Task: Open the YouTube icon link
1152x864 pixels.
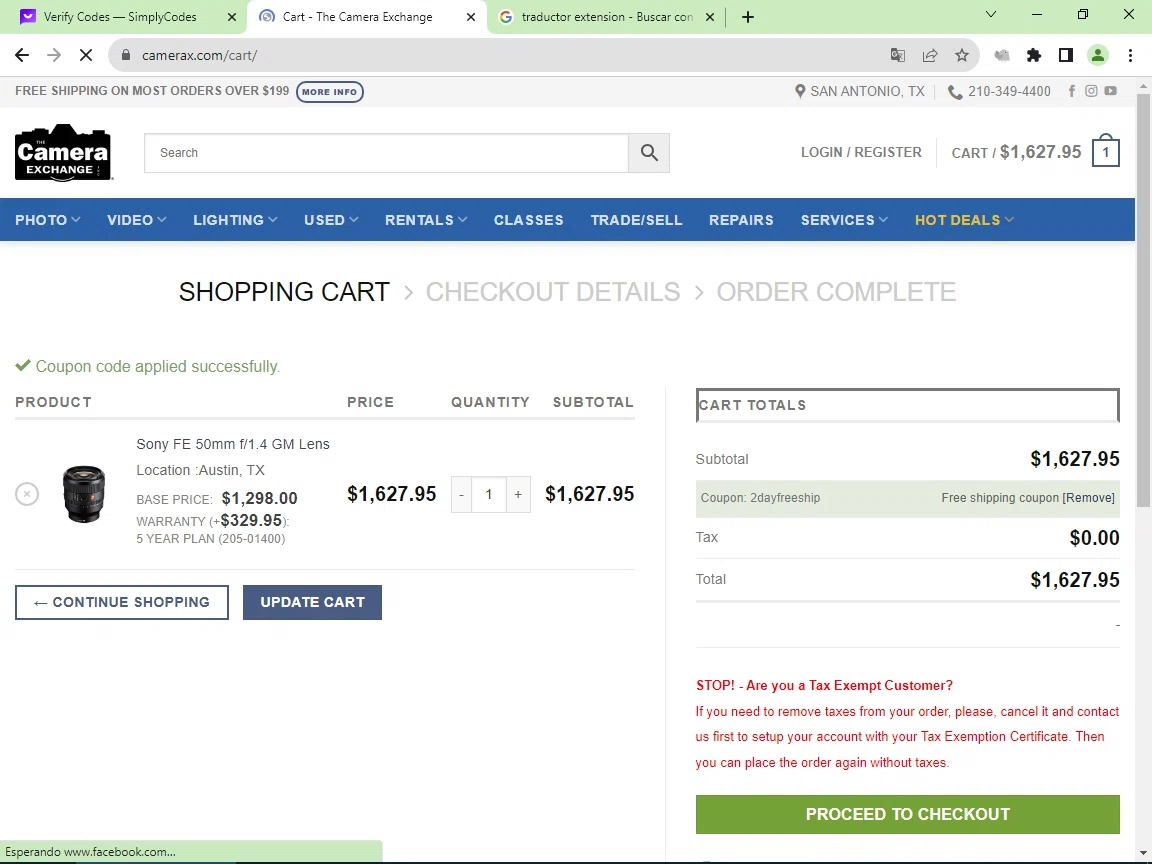Action: coord(1110,91)
